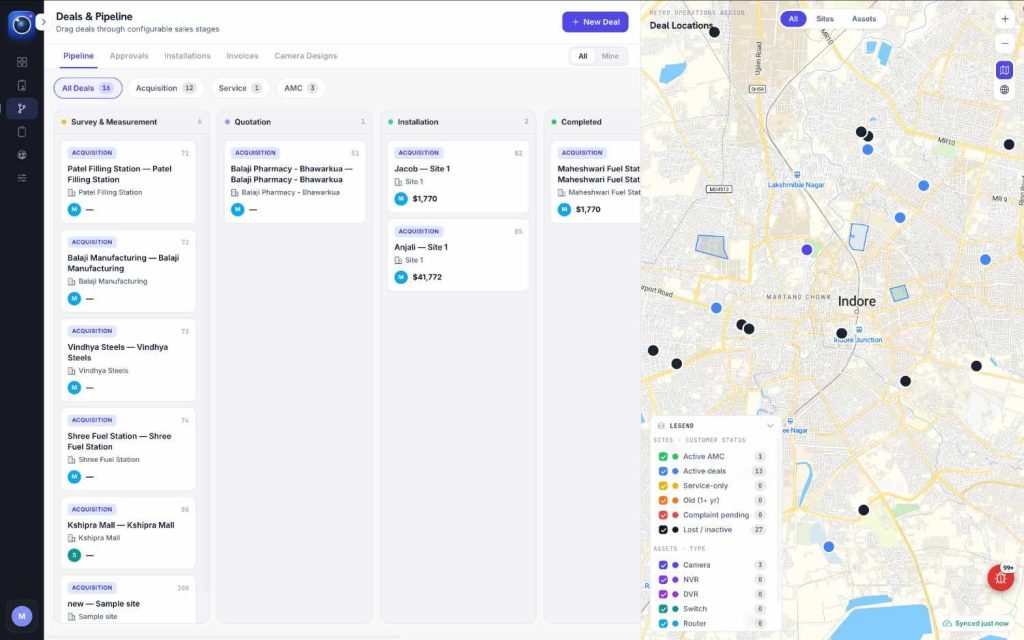Click the building icon under Balaji Manufacturing
The image size is (1024, 640).
71,281
